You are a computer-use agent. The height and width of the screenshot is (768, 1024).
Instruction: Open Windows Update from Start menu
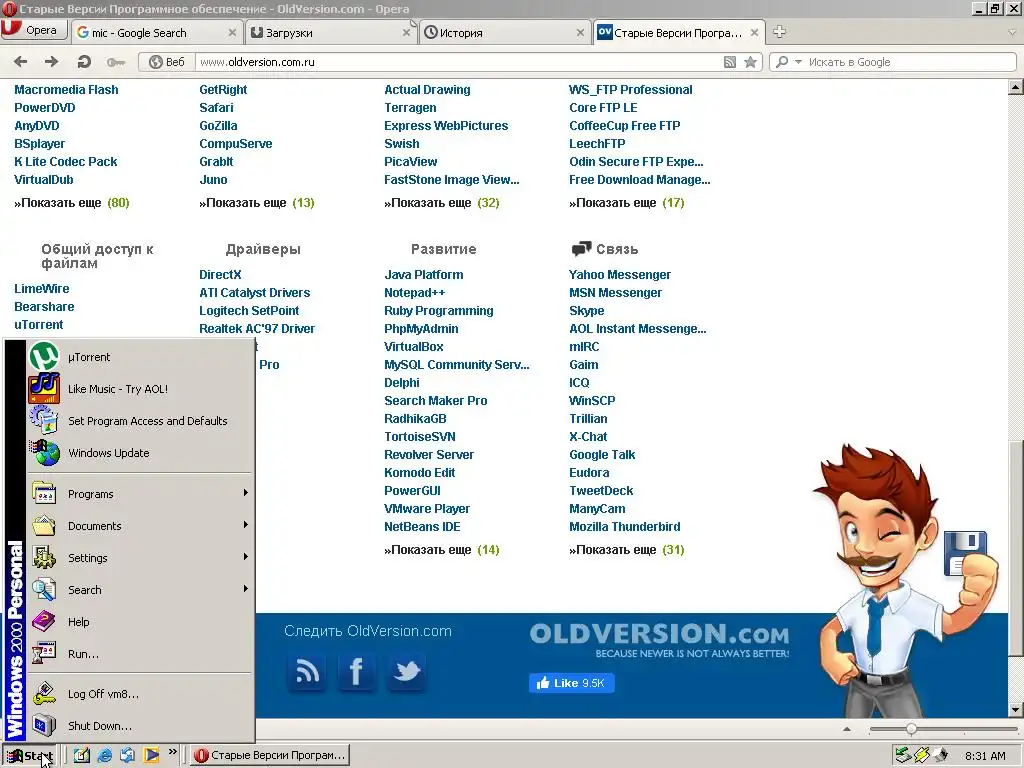[x=140, y=453]
